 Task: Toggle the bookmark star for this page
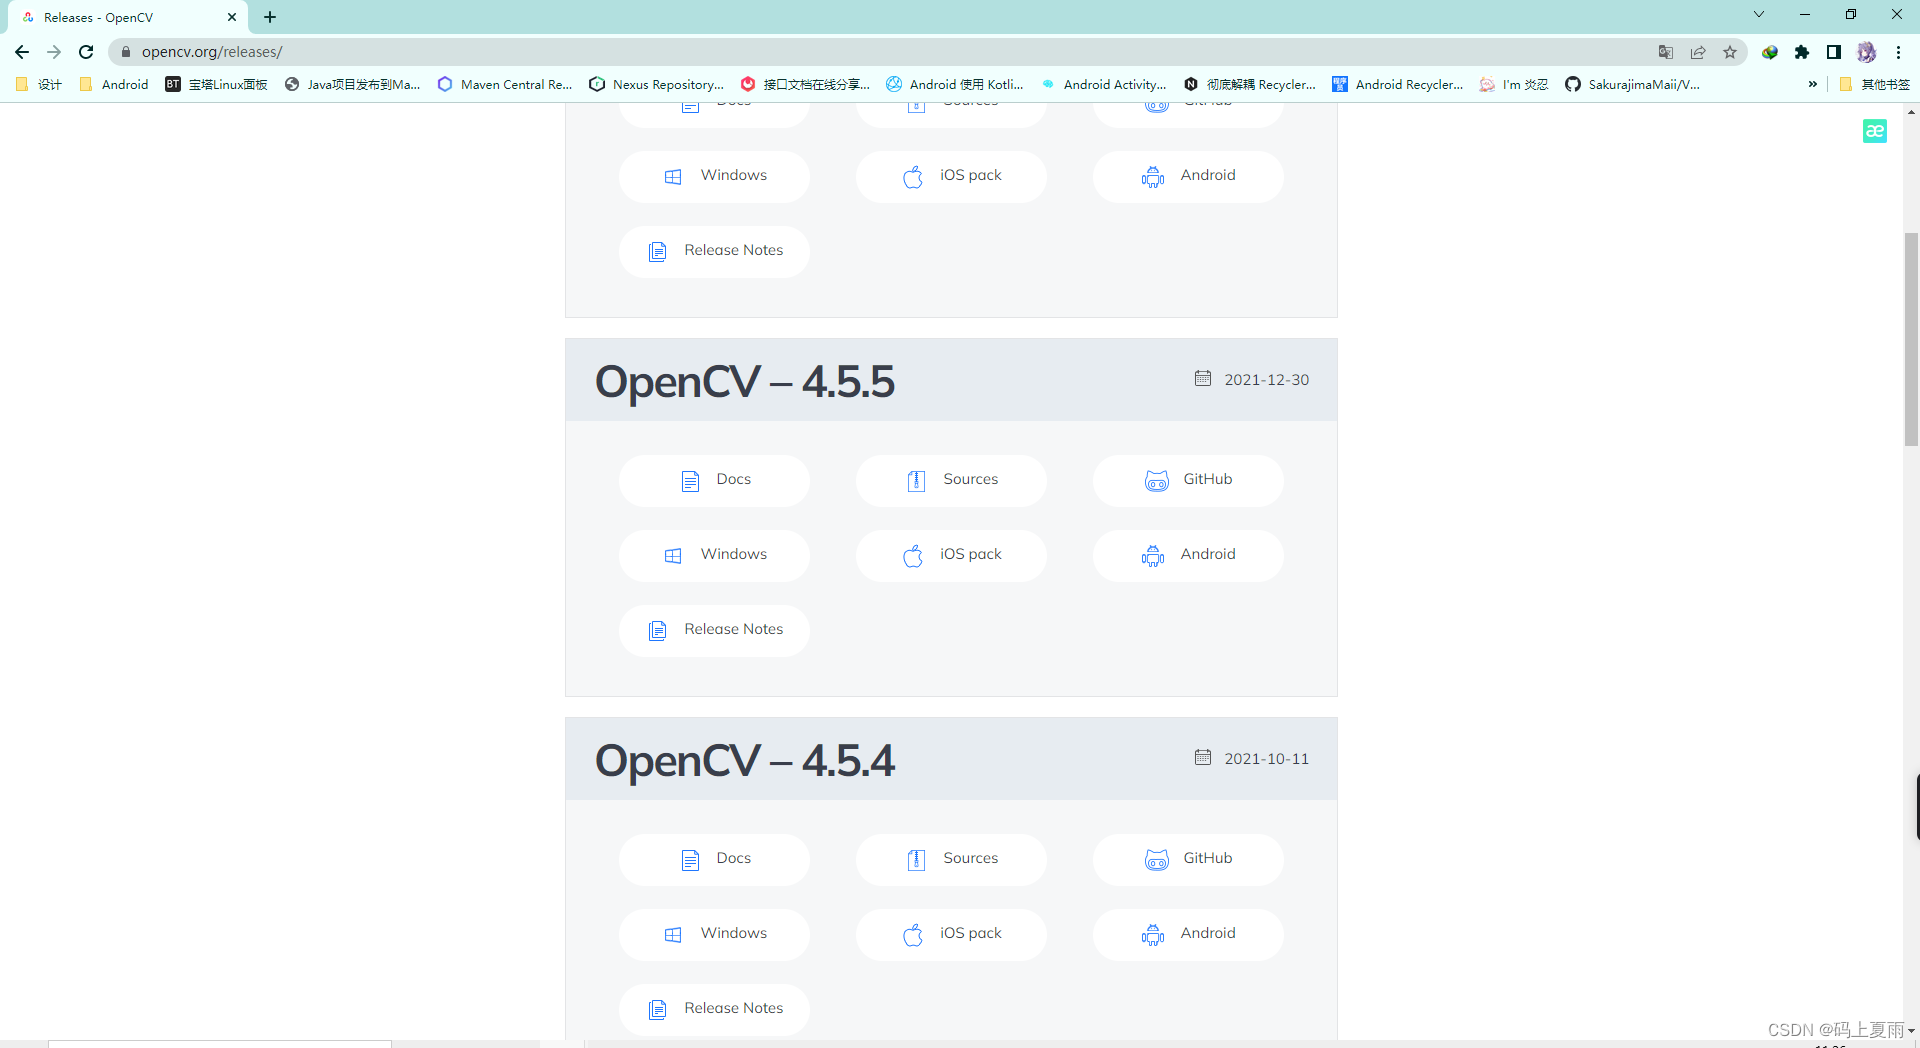(x=1731, y=51)
